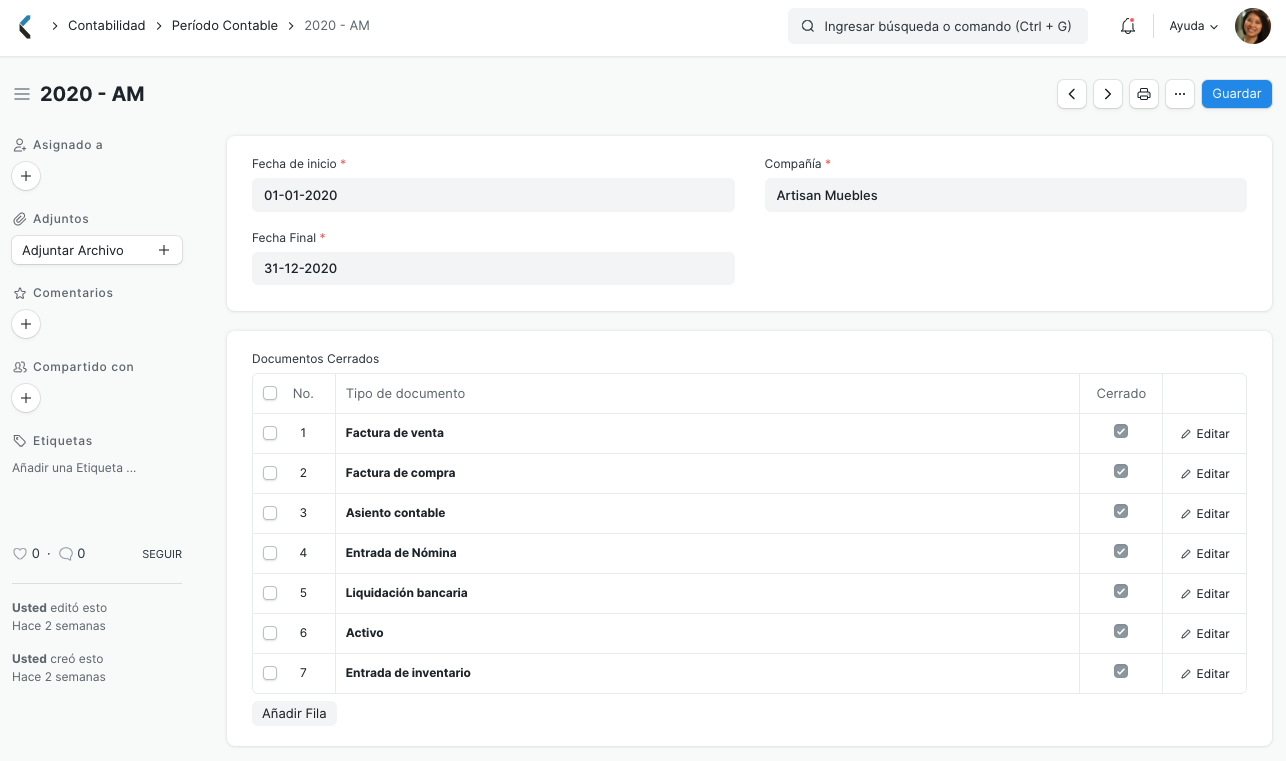Click the 2020 - AM breadcrumb

click(337, 26)
